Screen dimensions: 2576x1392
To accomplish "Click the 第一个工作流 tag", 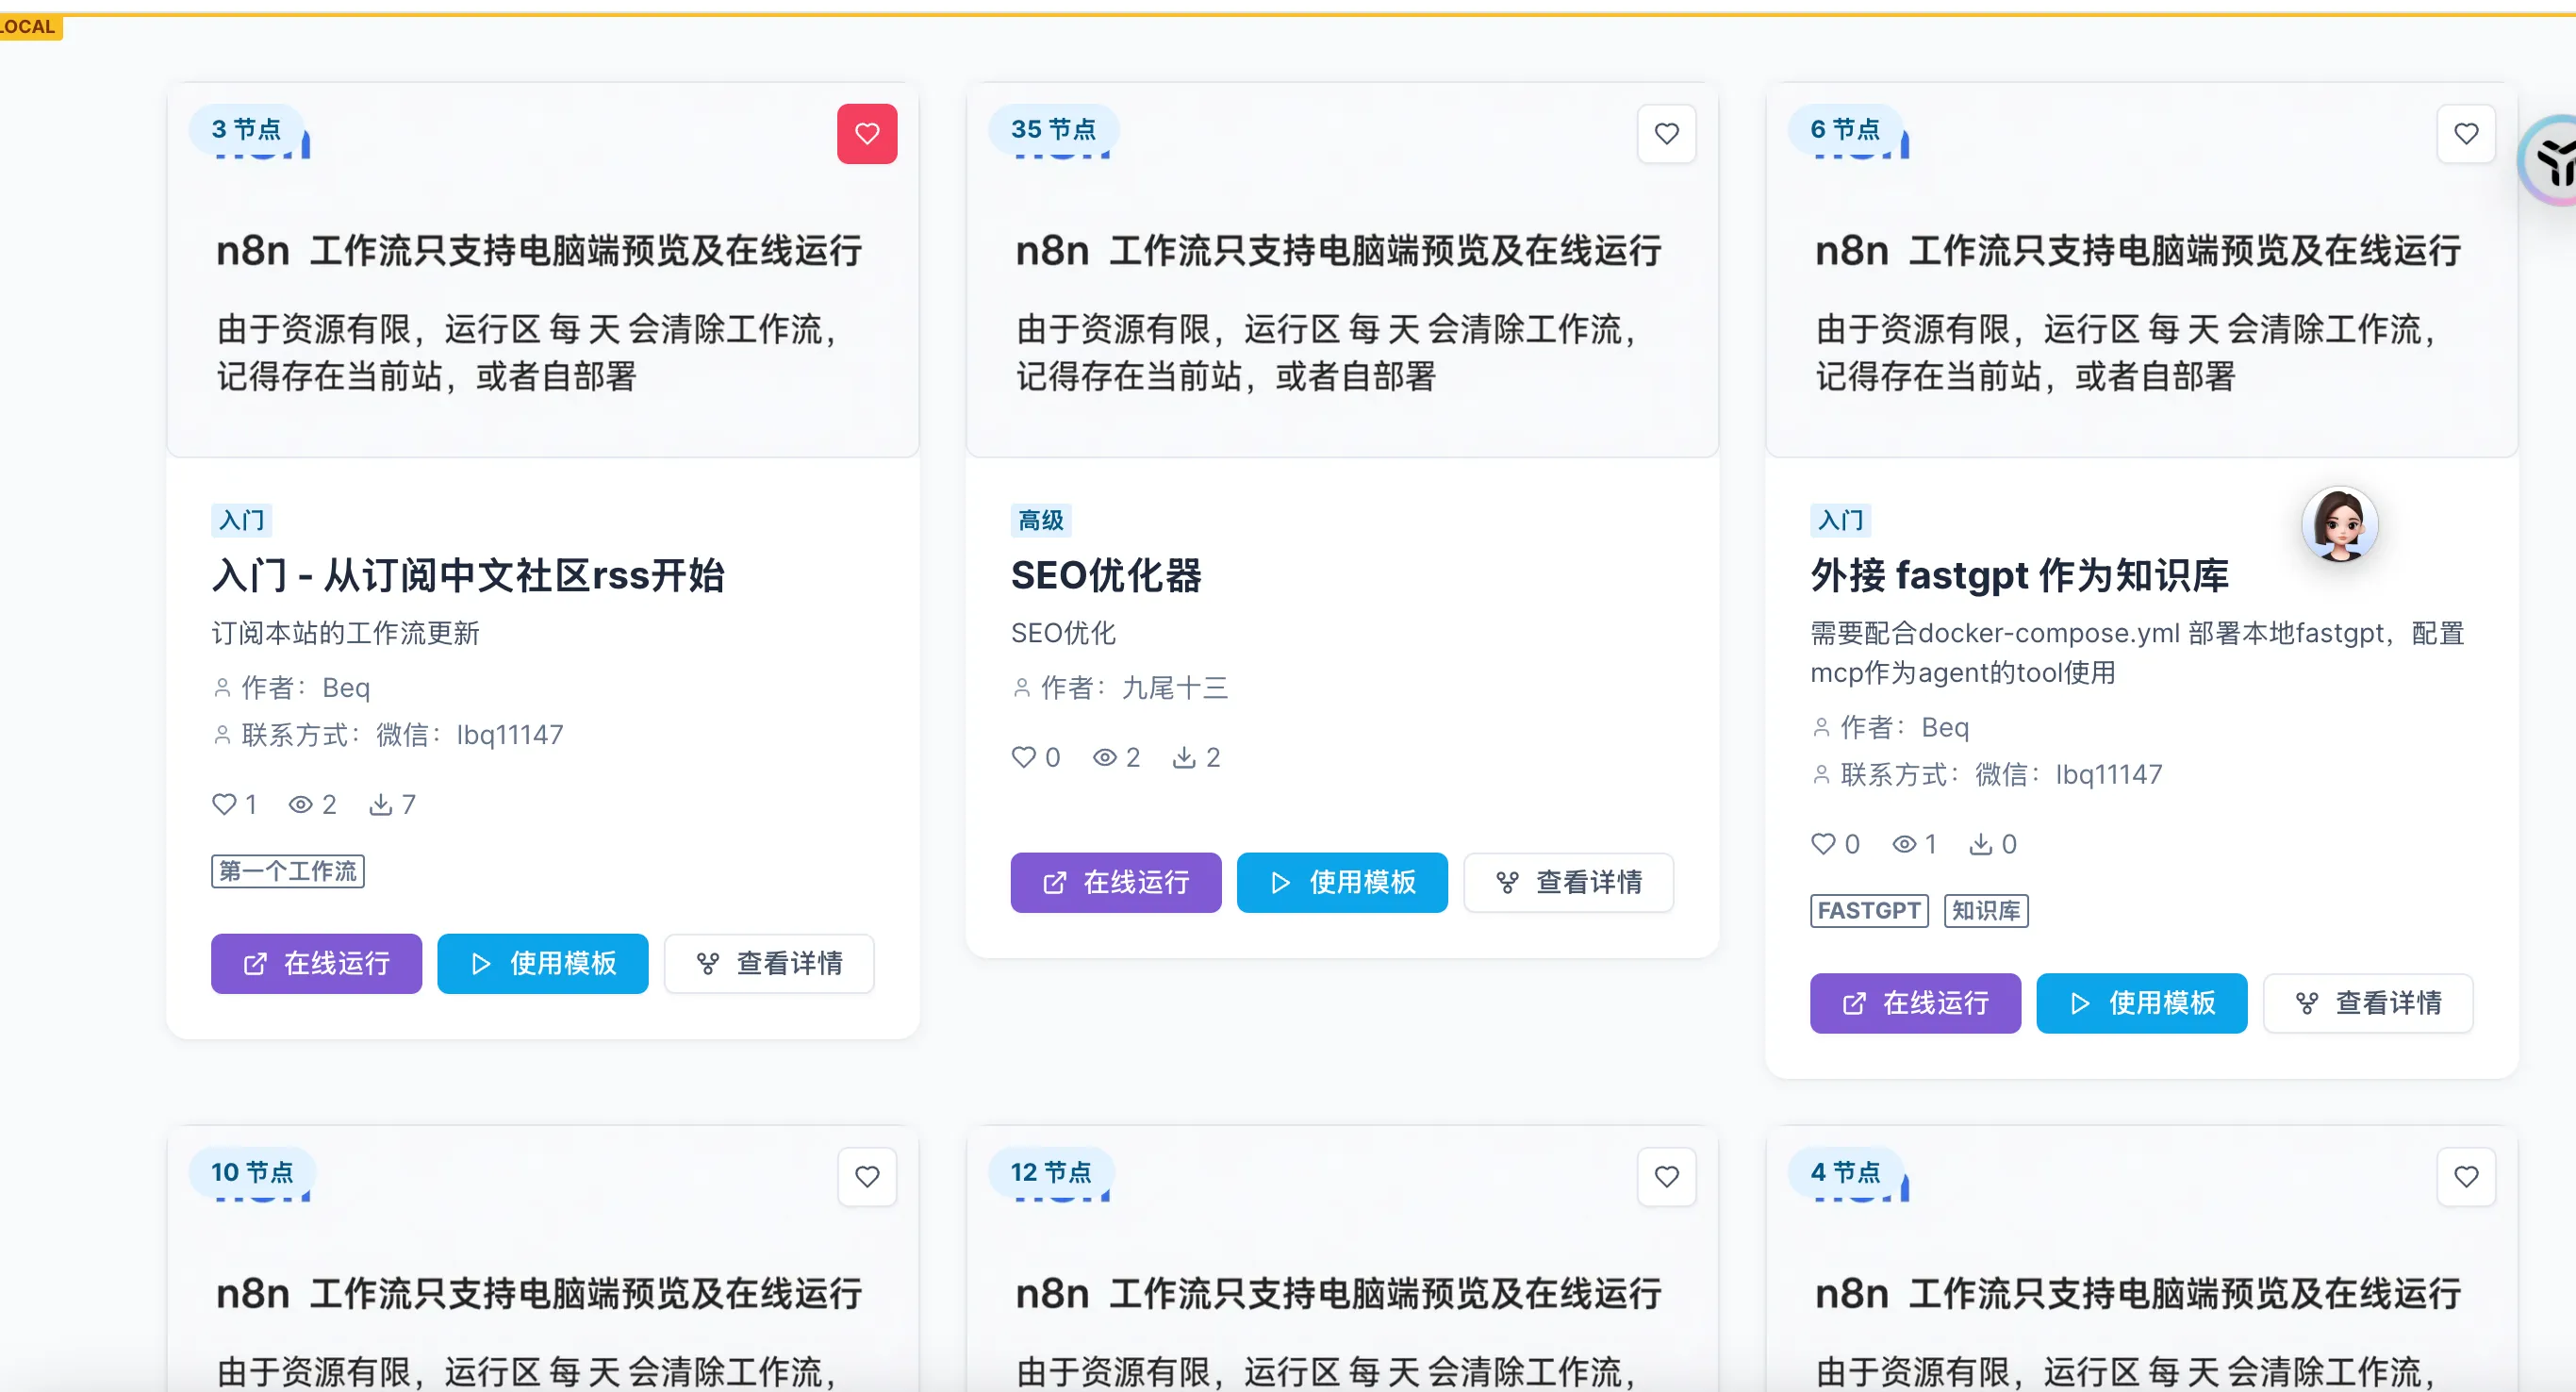I will [x=288, y=871].
